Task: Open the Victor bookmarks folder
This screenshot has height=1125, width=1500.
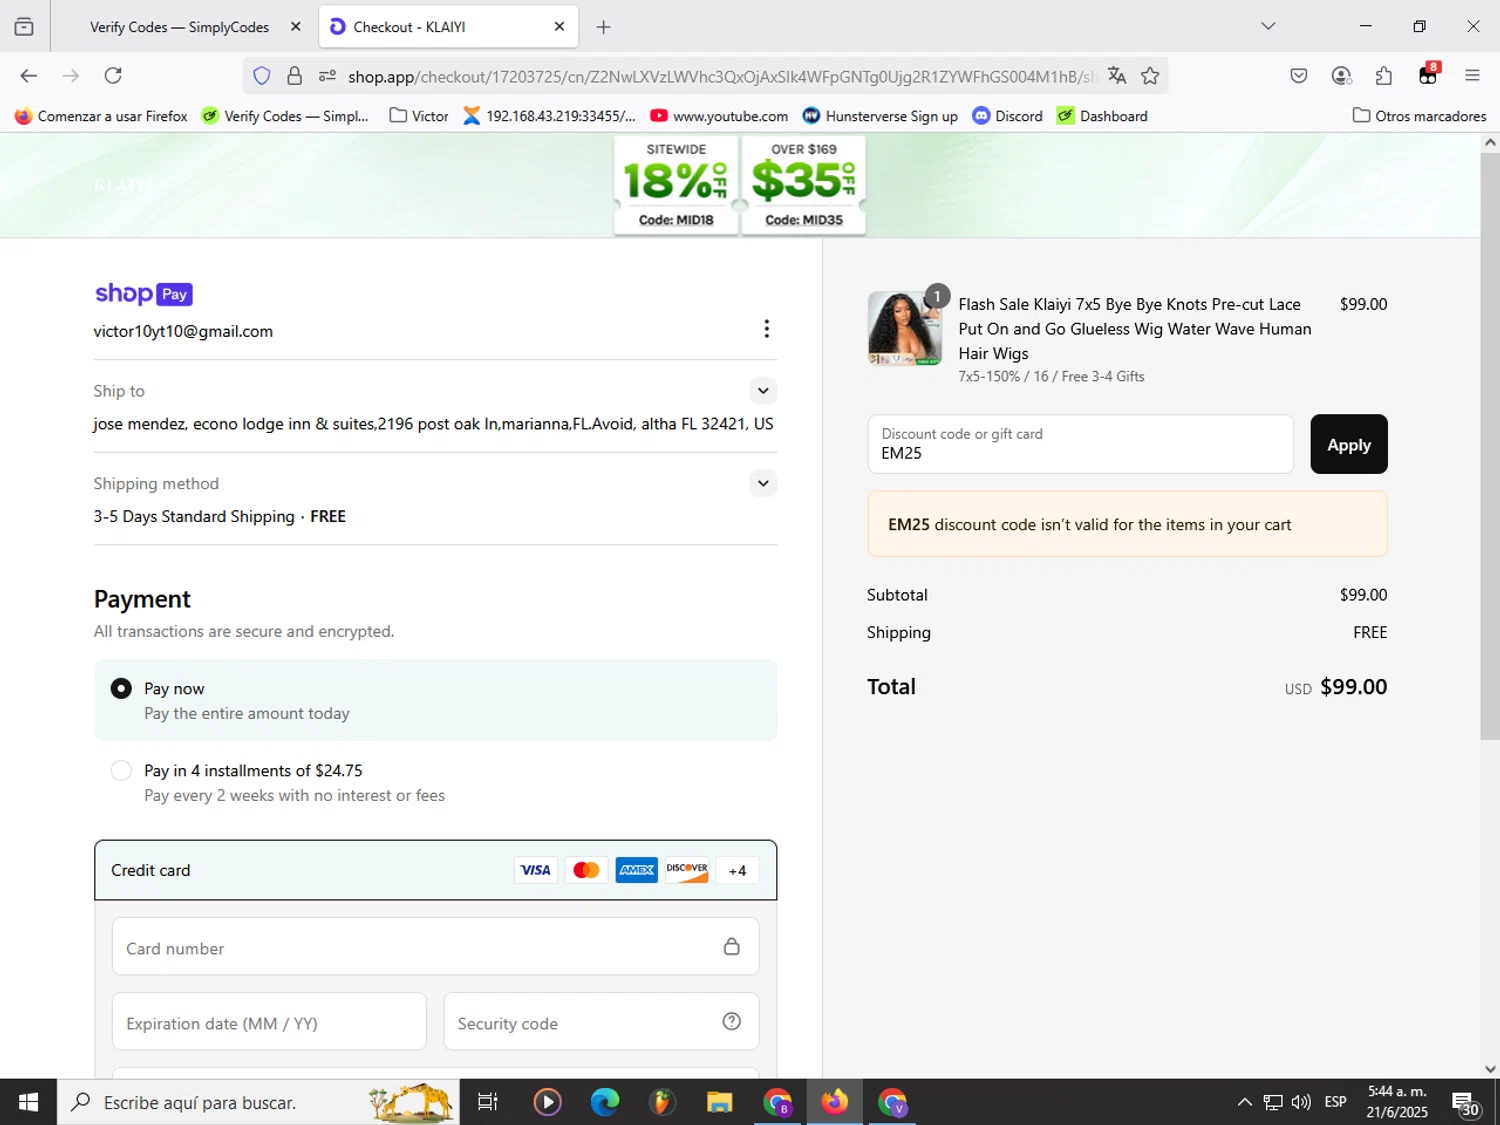Action: 419,116
